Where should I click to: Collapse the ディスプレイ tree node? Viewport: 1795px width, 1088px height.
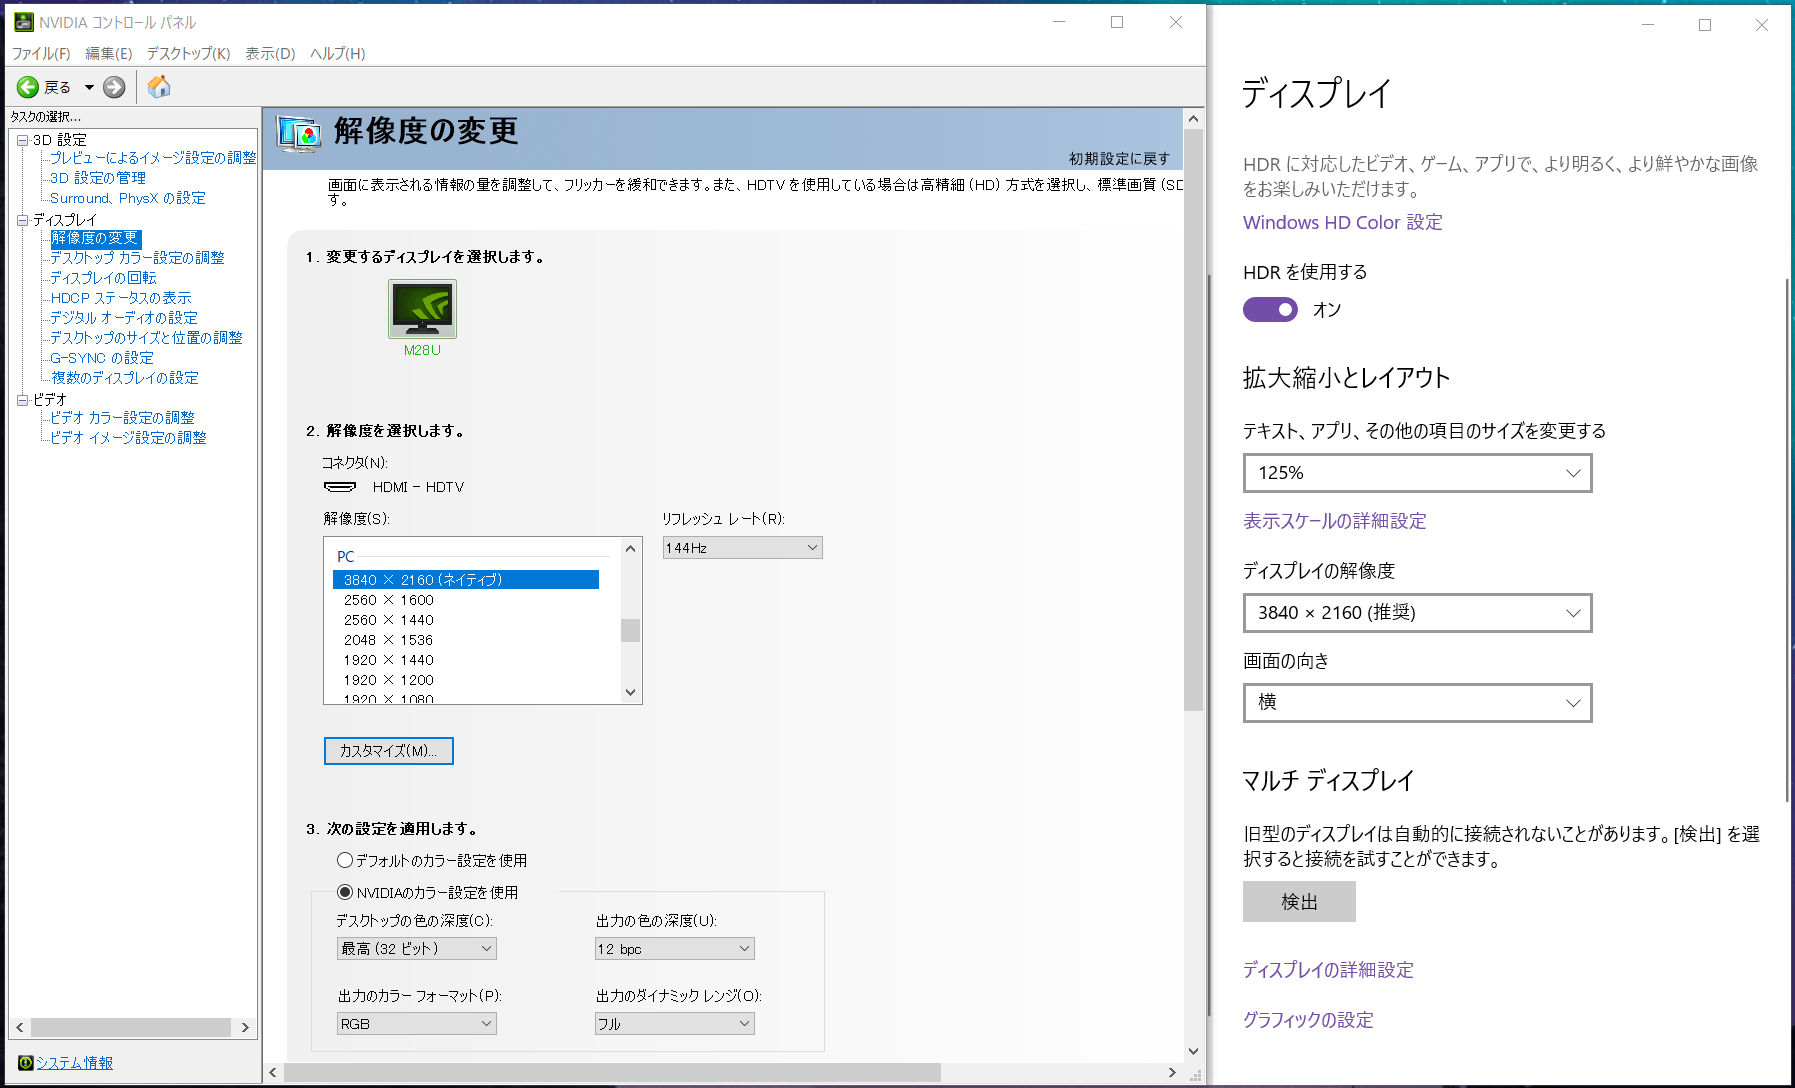coord(22,220)
